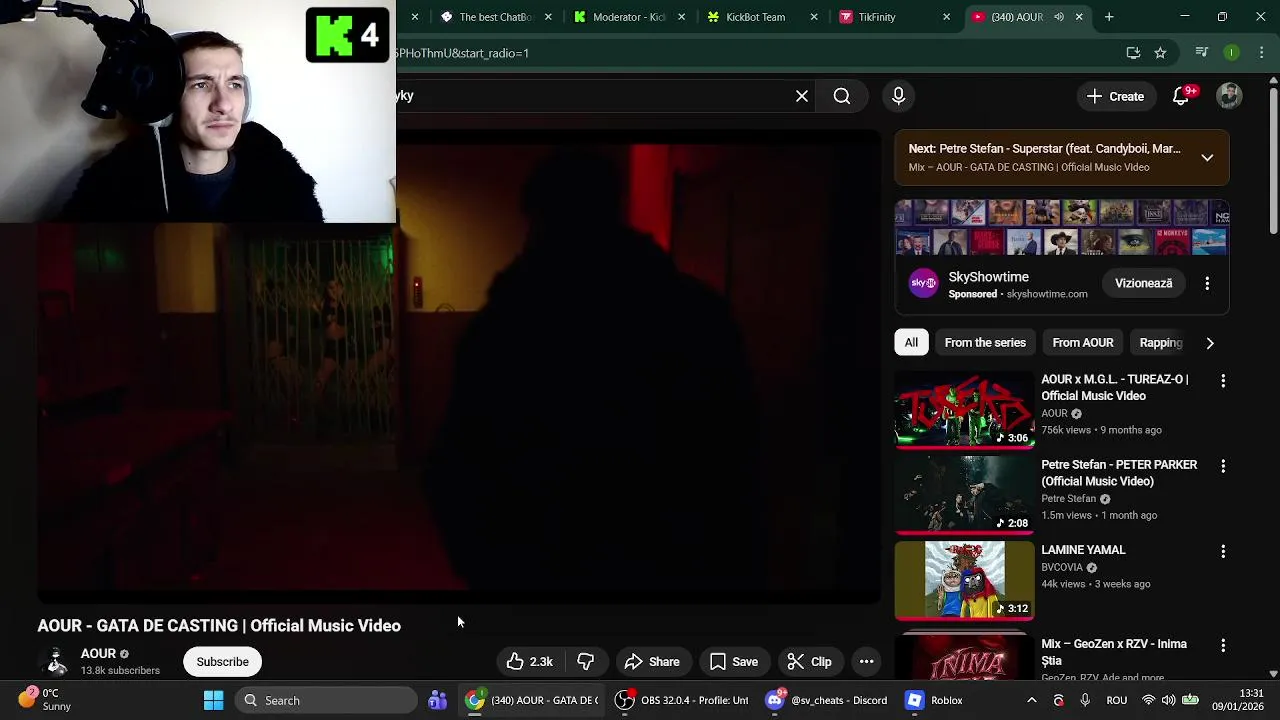Open the weather widget 0°C Sunny
1280x720 pixels.
coord(45,700)
